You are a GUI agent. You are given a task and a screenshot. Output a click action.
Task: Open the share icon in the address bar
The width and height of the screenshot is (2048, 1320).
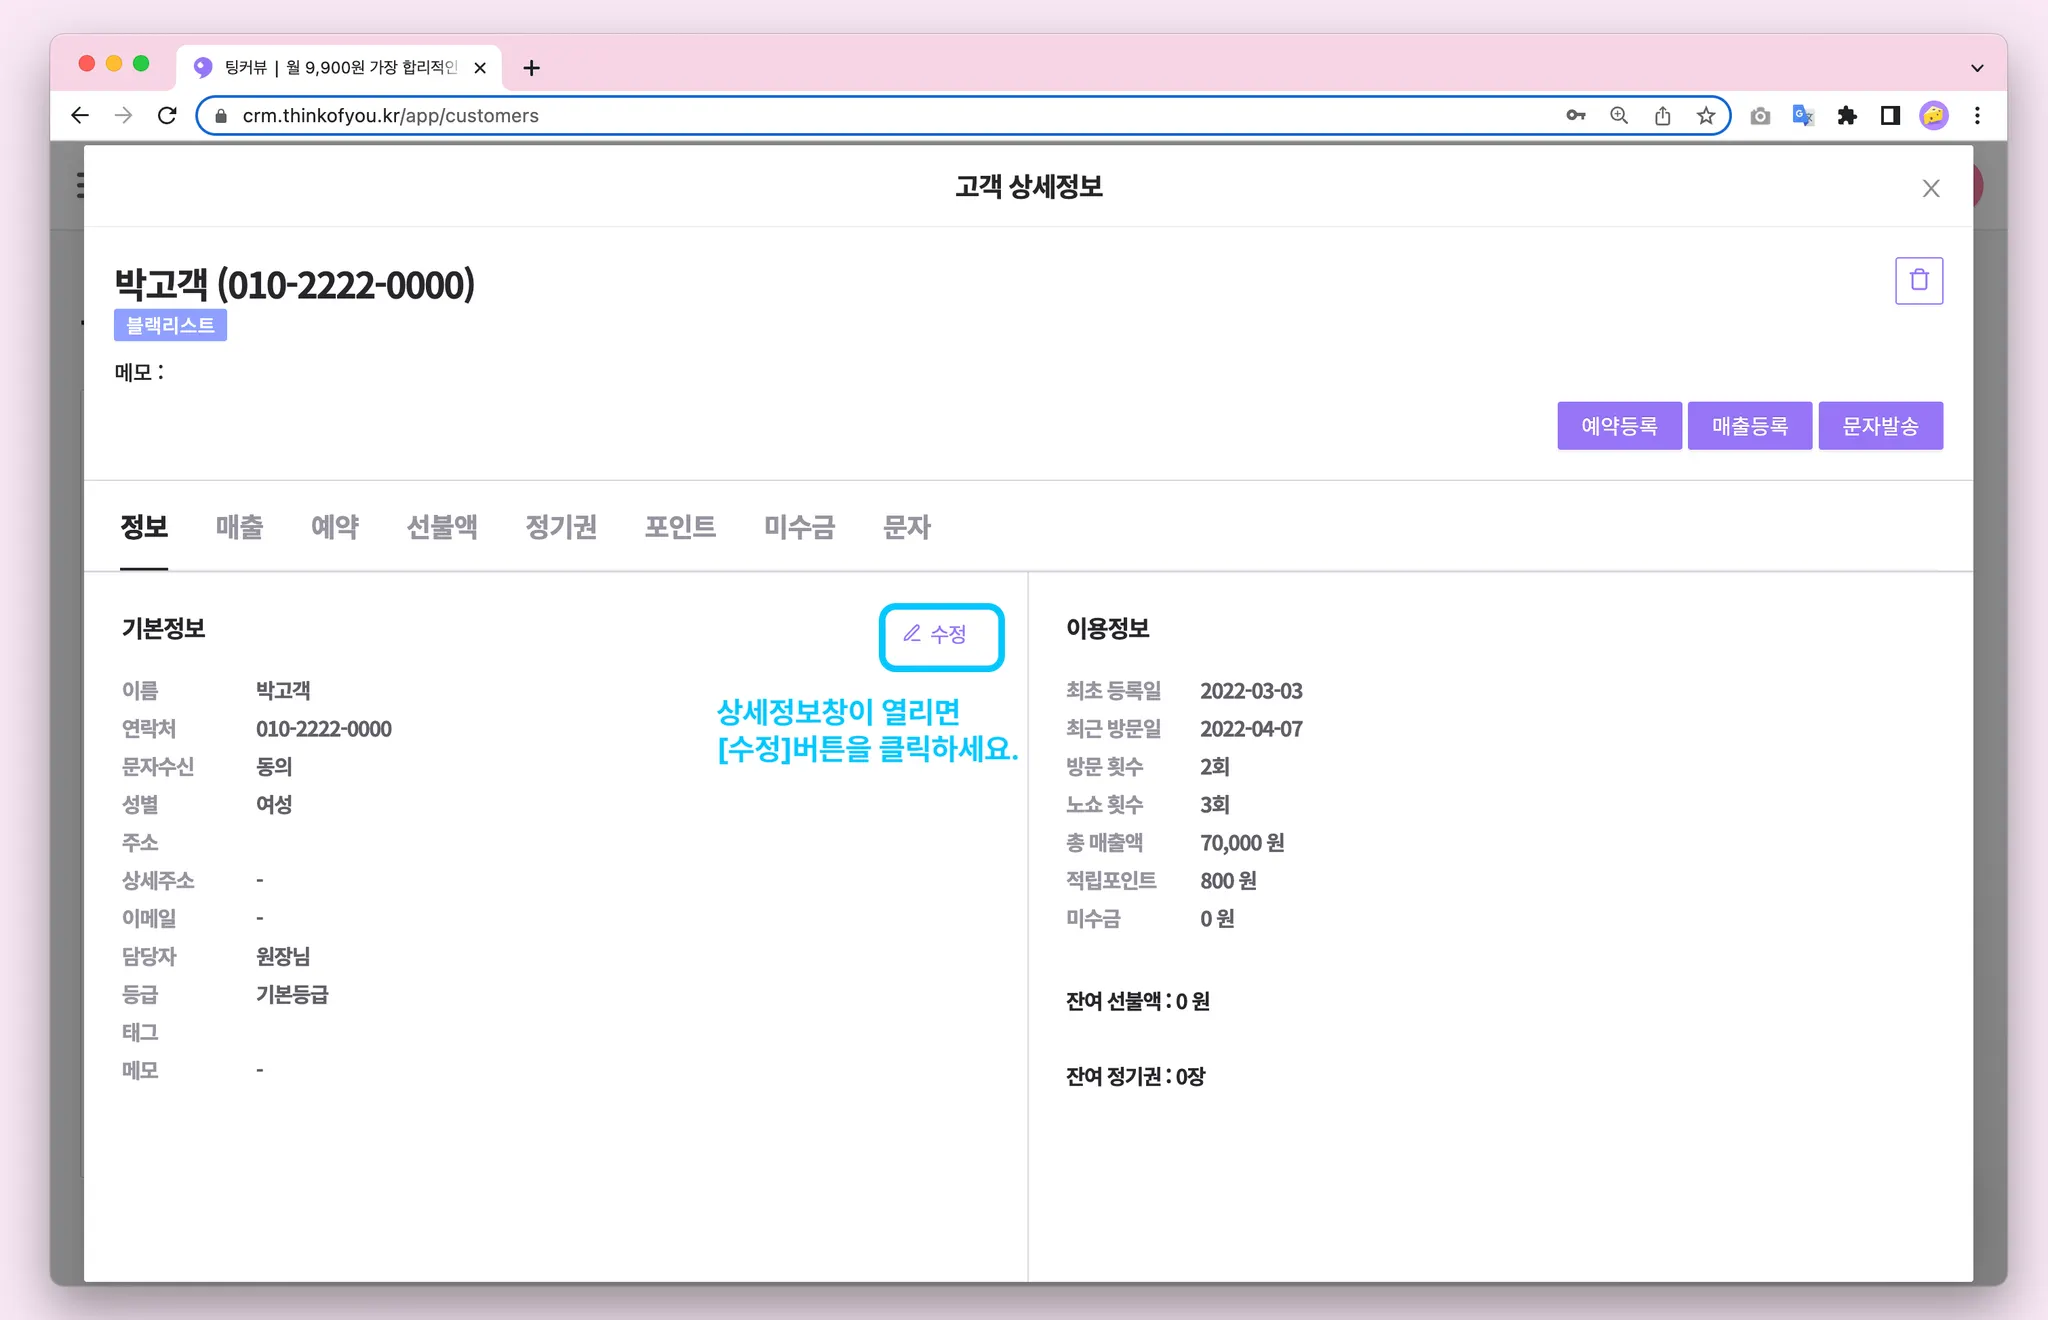(x=1662, y=116)
